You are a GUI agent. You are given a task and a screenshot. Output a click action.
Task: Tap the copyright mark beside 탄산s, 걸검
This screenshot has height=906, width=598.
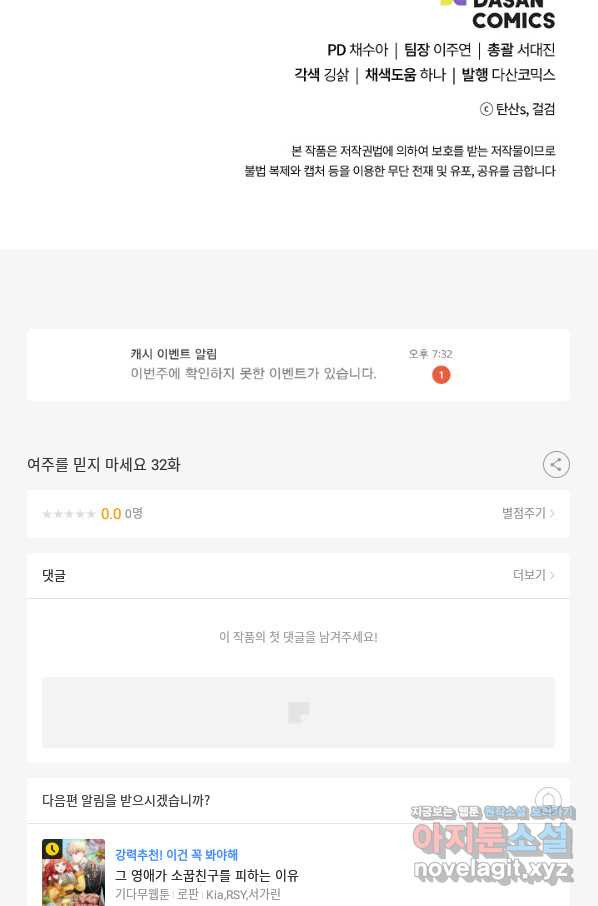[x=486, y=109]
